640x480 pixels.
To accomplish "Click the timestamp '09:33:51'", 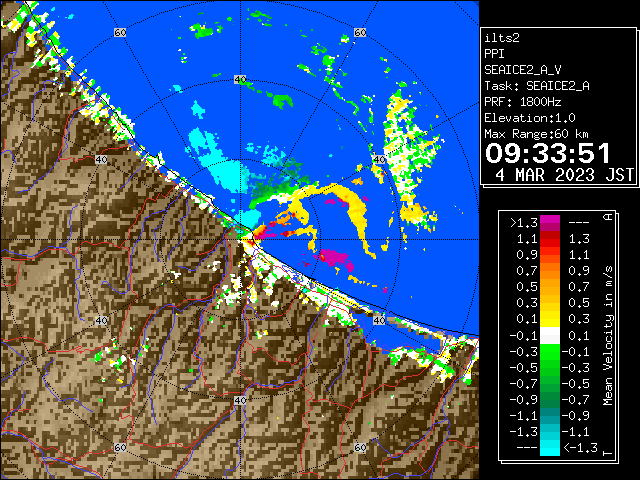I will coord(548,153).
